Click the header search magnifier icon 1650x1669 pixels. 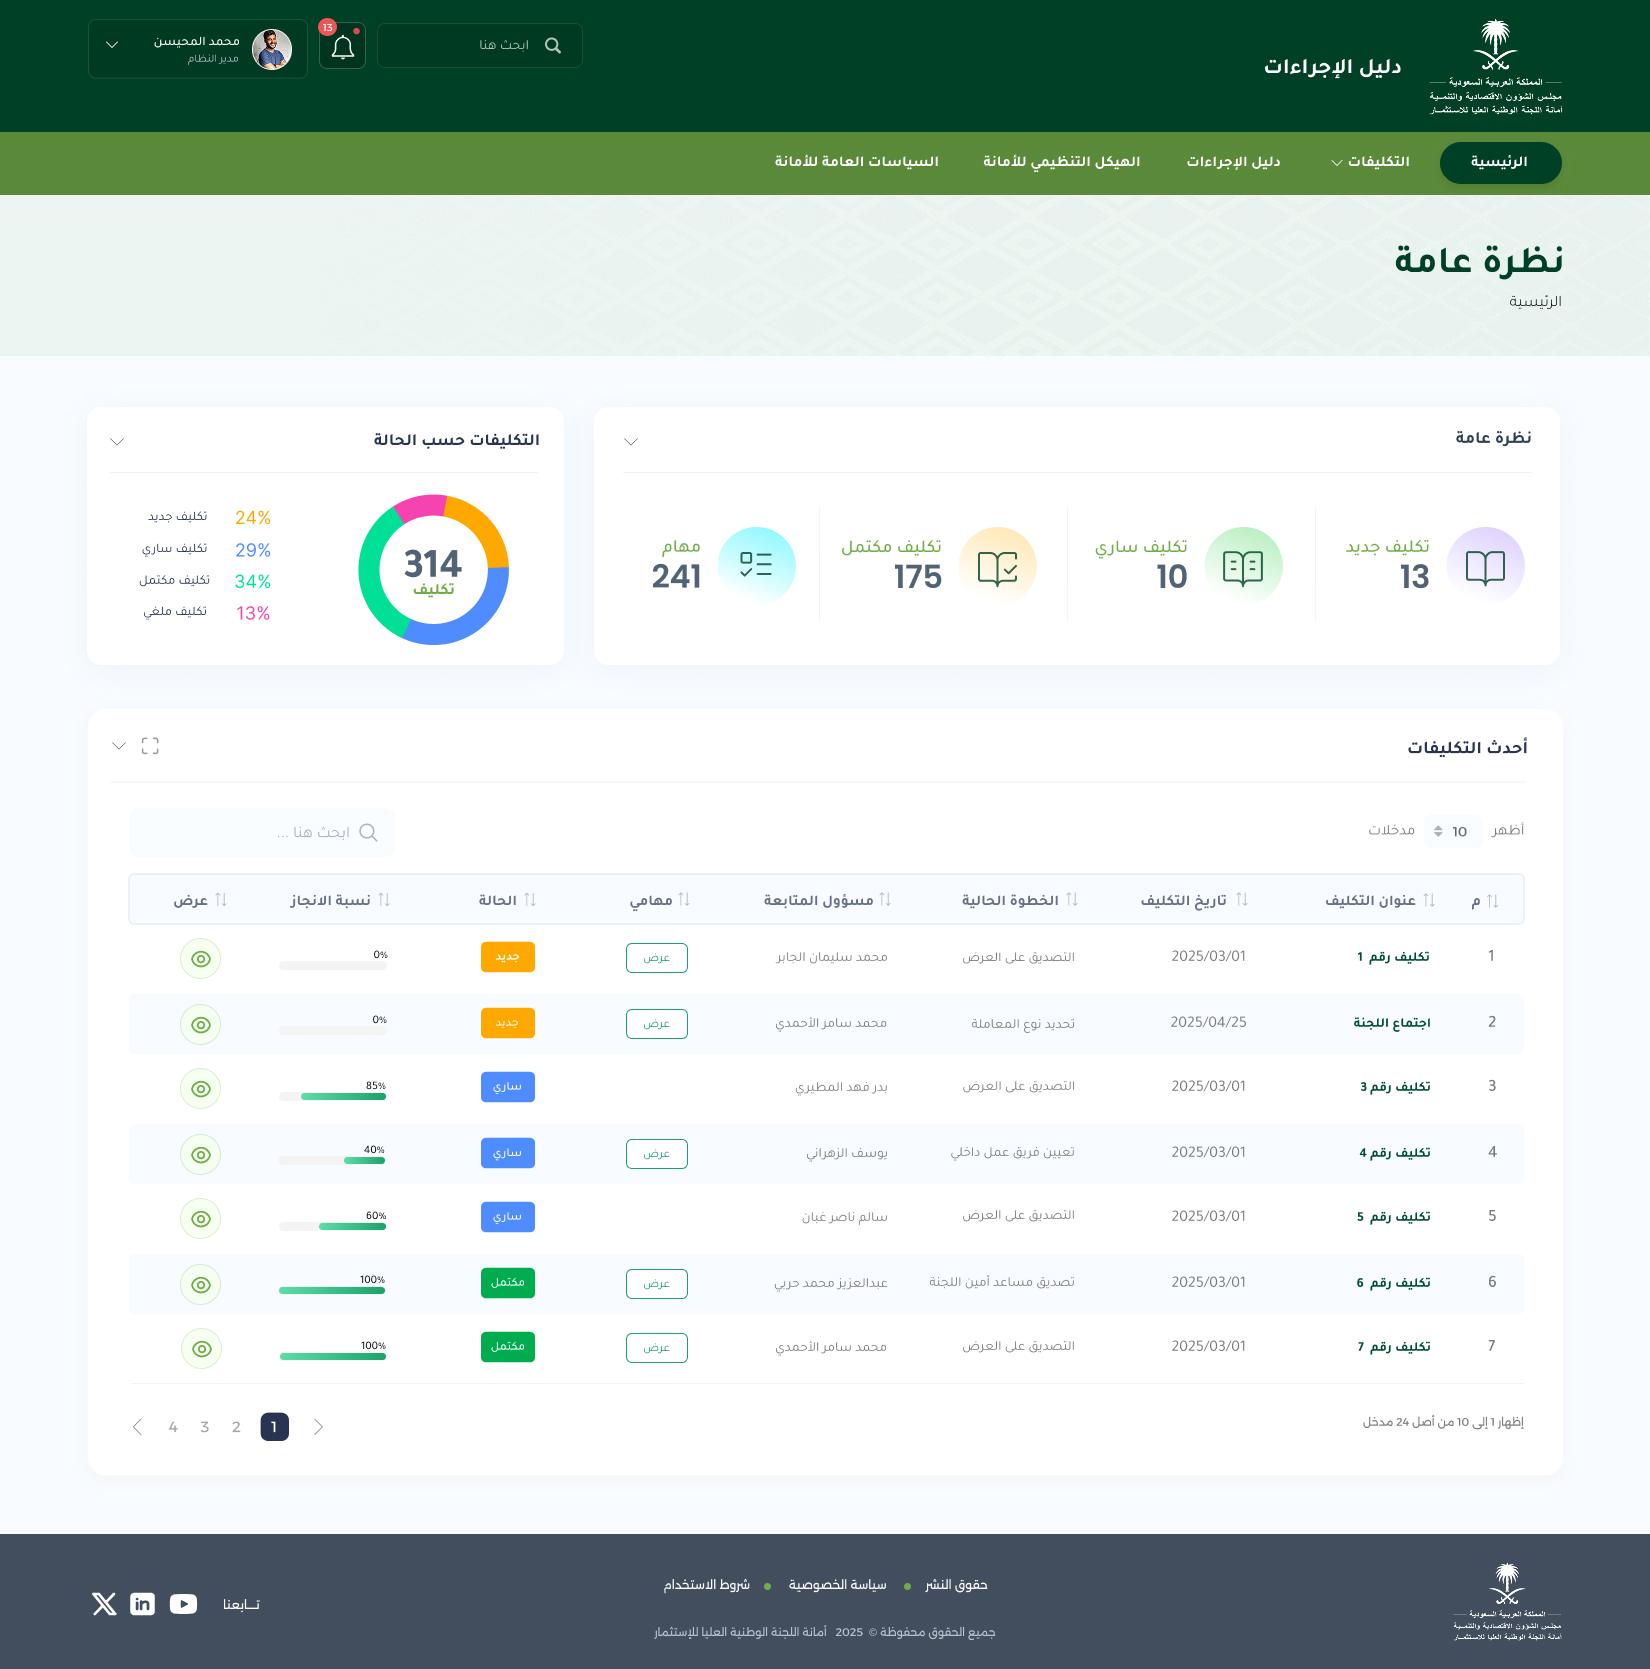pos(553,46)
